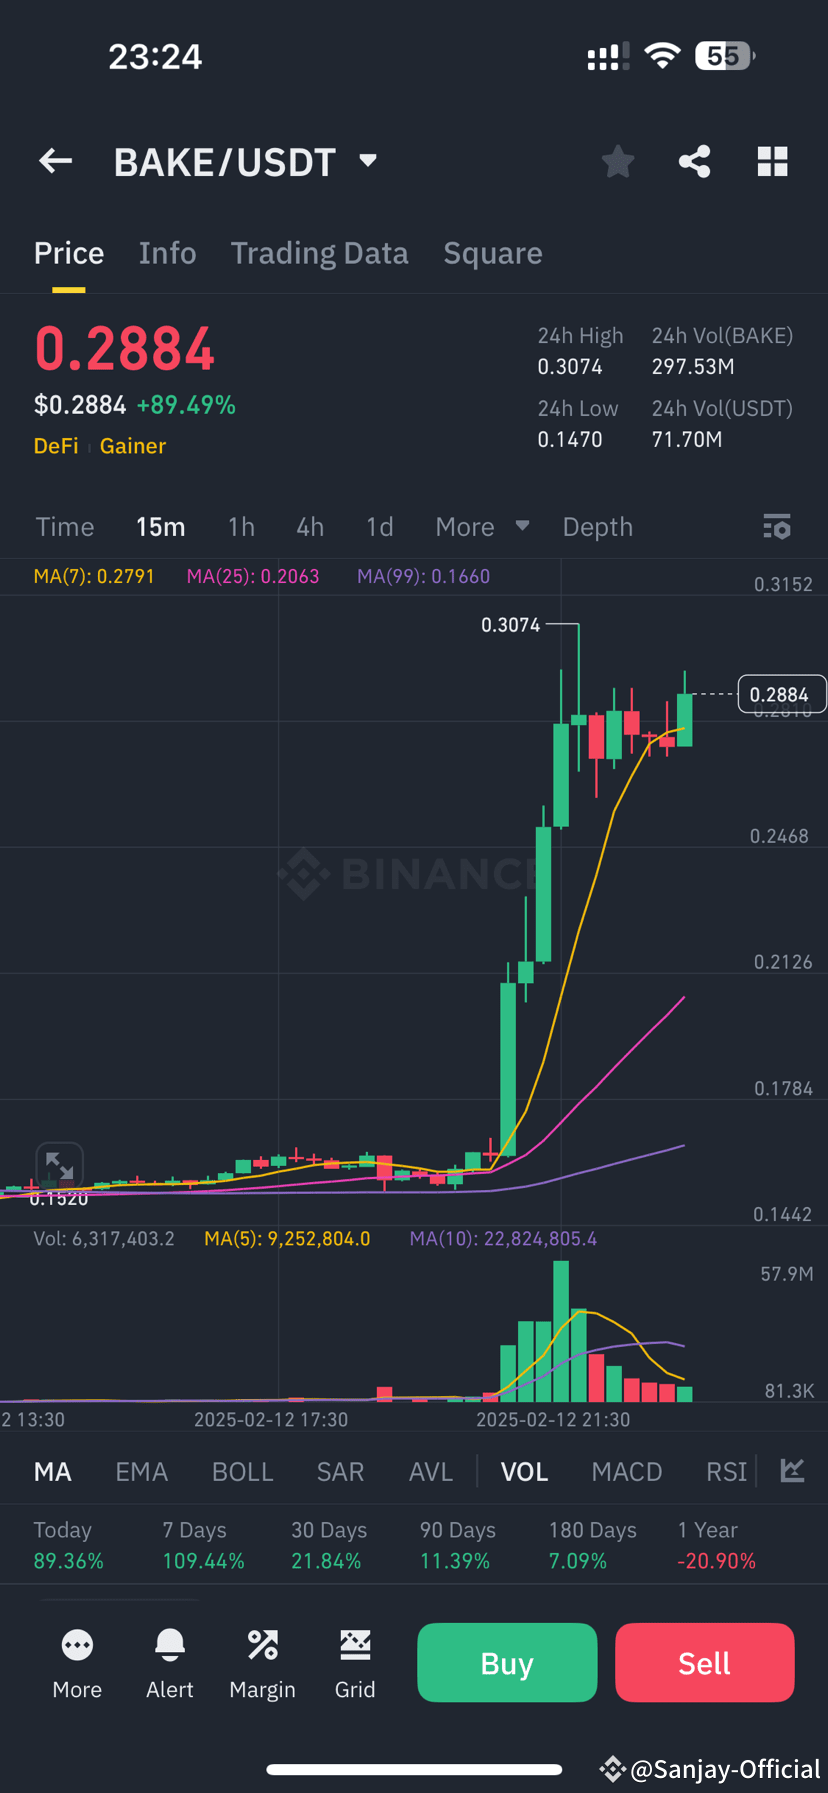This screenshot has width=828, height=1793.
Task: Open the Info tab
Action: [x=167, y=253]
